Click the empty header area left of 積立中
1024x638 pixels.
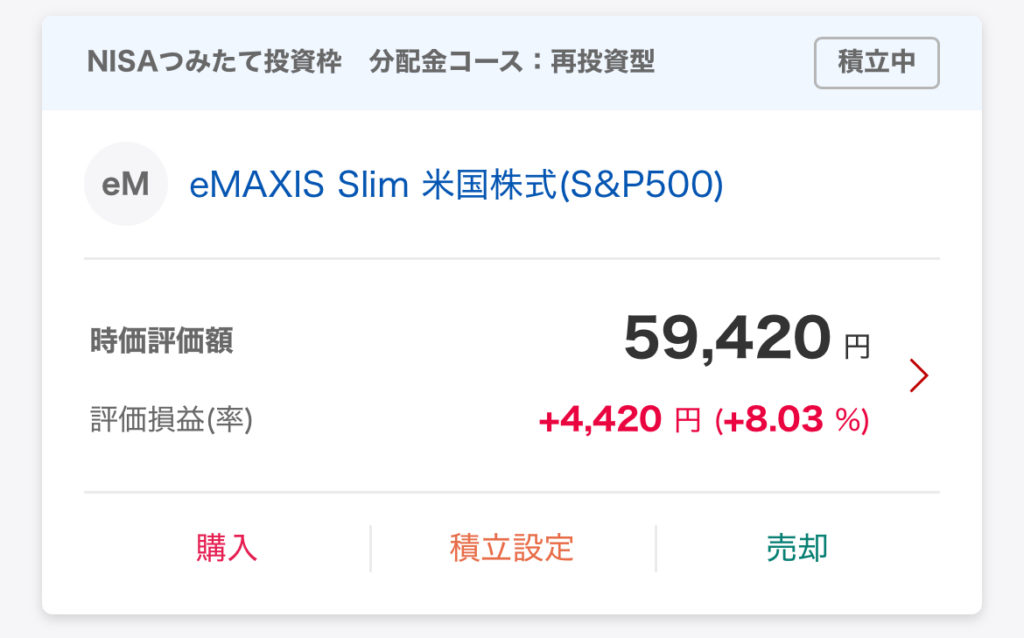(x=735, y=63)
